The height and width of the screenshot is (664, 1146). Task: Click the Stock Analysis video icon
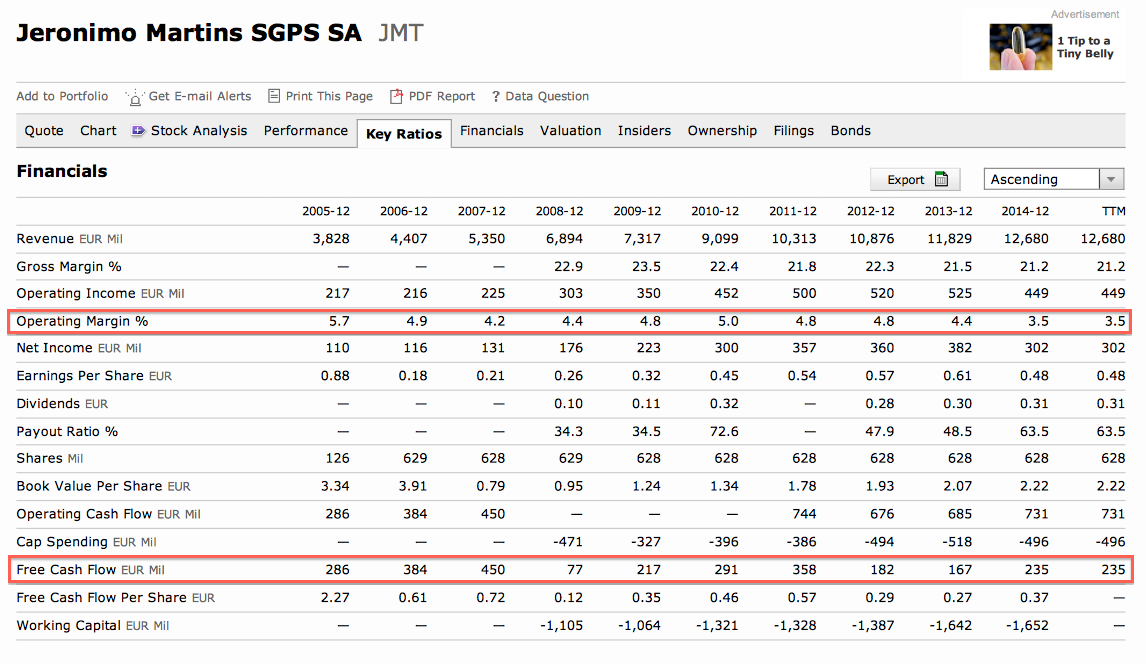pos(138,131)
